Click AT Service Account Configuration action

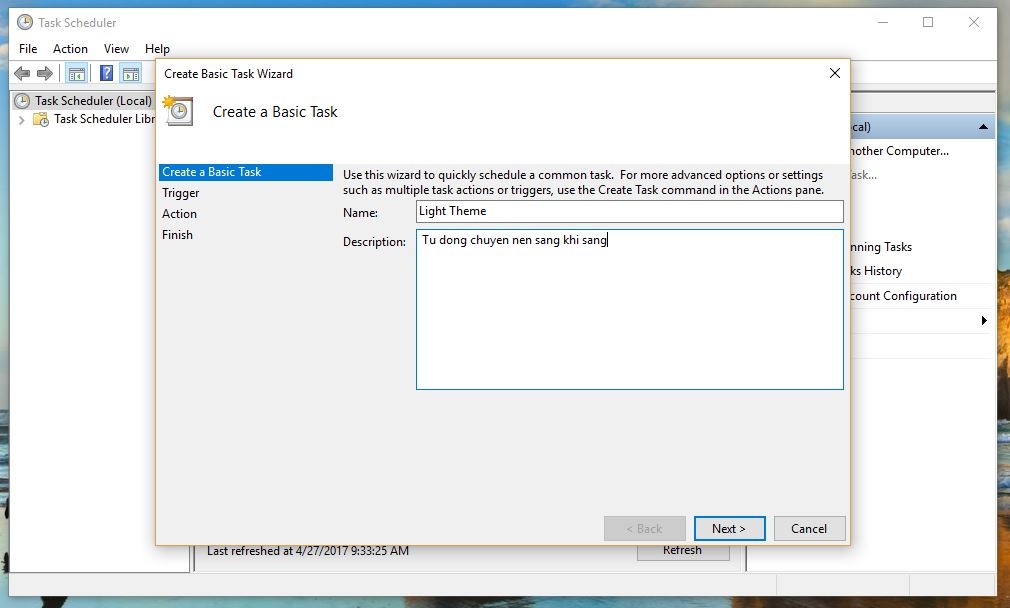click(903, 296)
